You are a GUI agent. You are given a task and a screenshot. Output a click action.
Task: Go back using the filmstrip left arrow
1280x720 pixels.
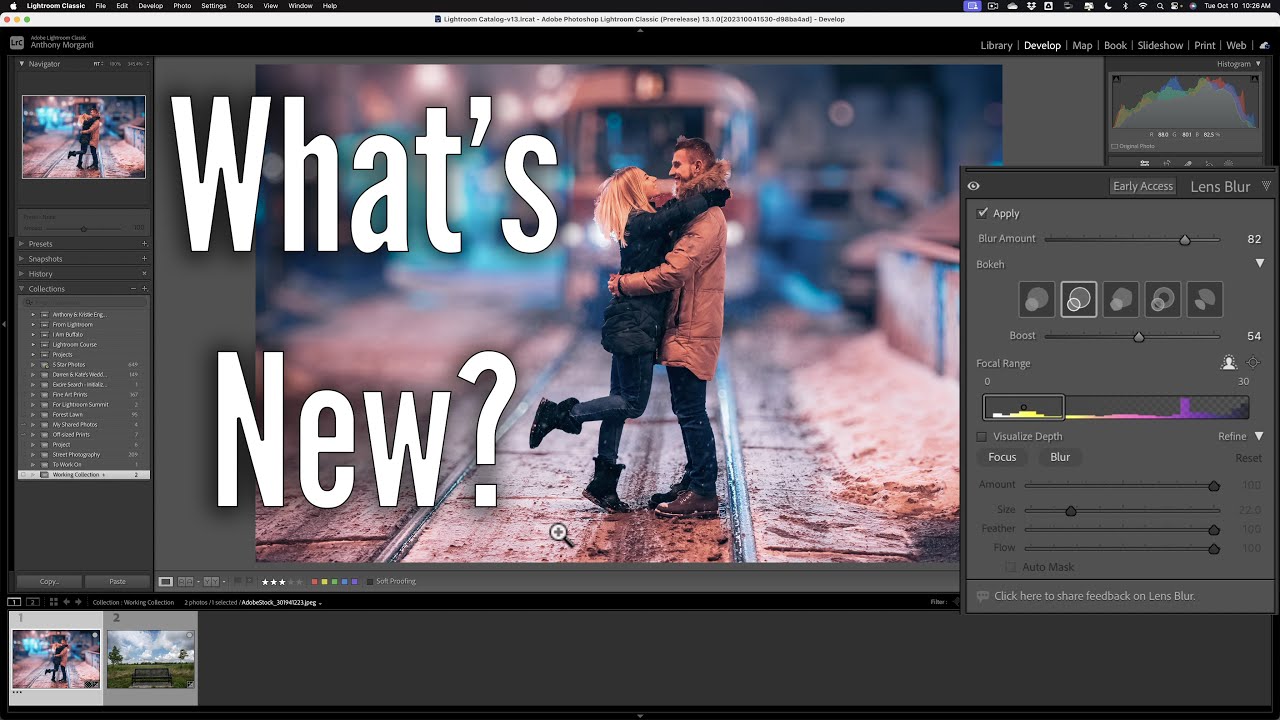pos(67,602)
